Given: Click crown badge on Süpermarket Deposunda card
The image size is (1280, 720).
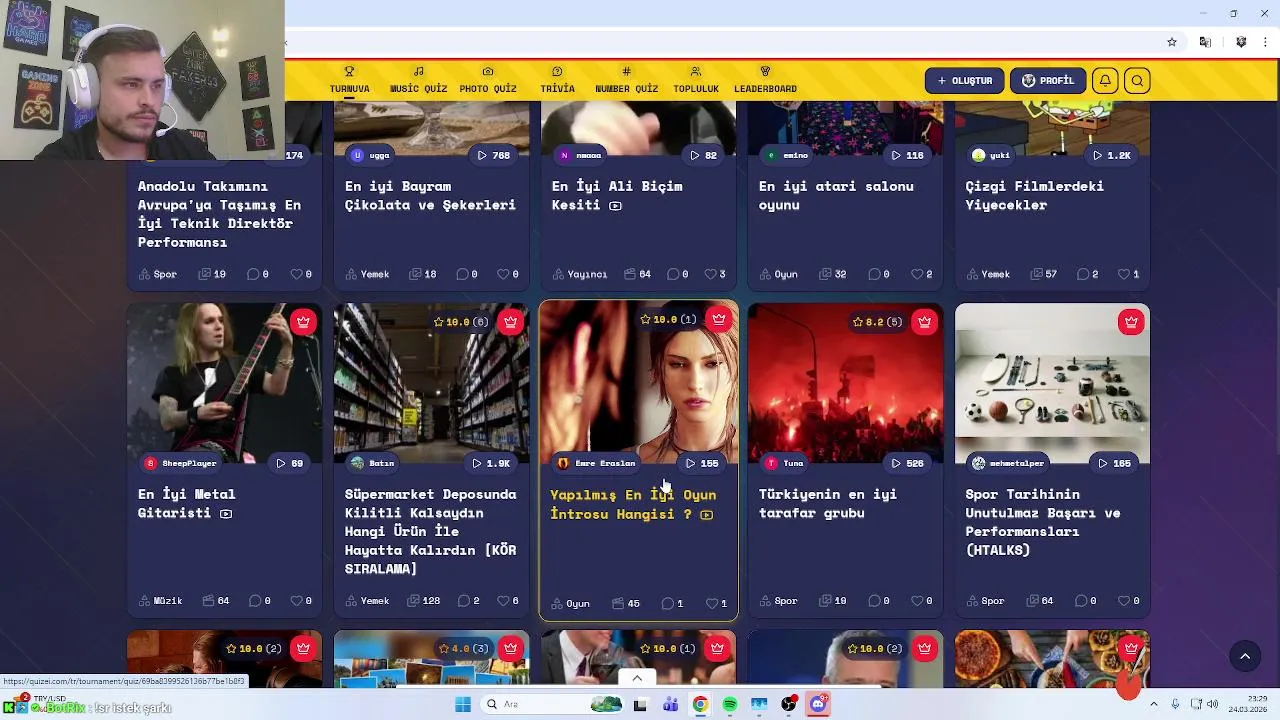Looking at the screenshot, I should click(x=510, y=322).
